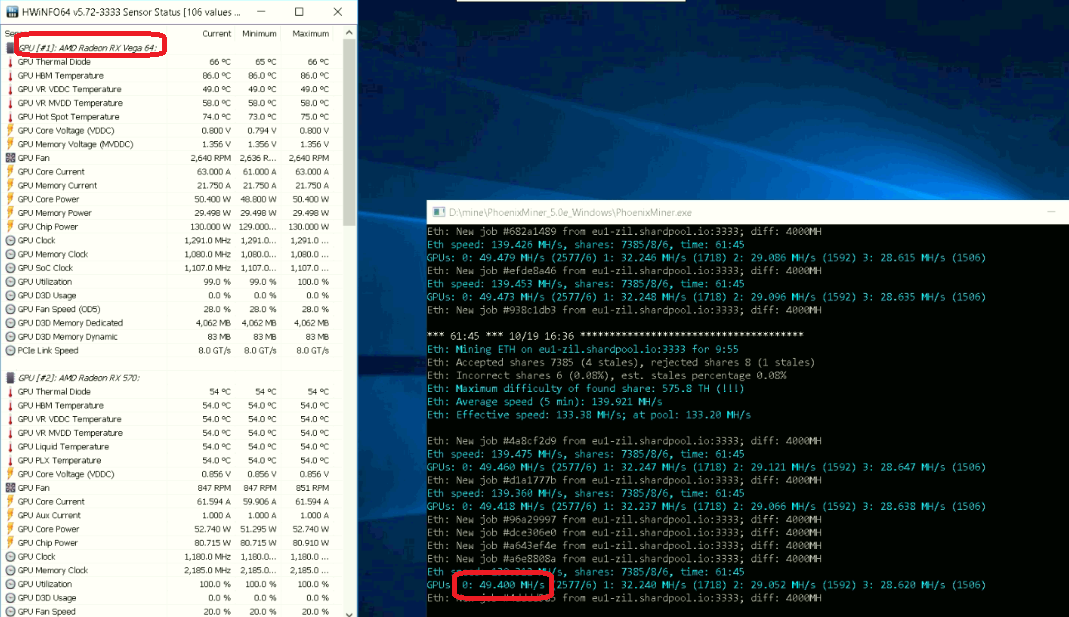This screenshot has width=1069, height=617.
Task: Click the 'Incorrect shares 6 (0.08%)' console line
Action: click(x=607, y=375)
